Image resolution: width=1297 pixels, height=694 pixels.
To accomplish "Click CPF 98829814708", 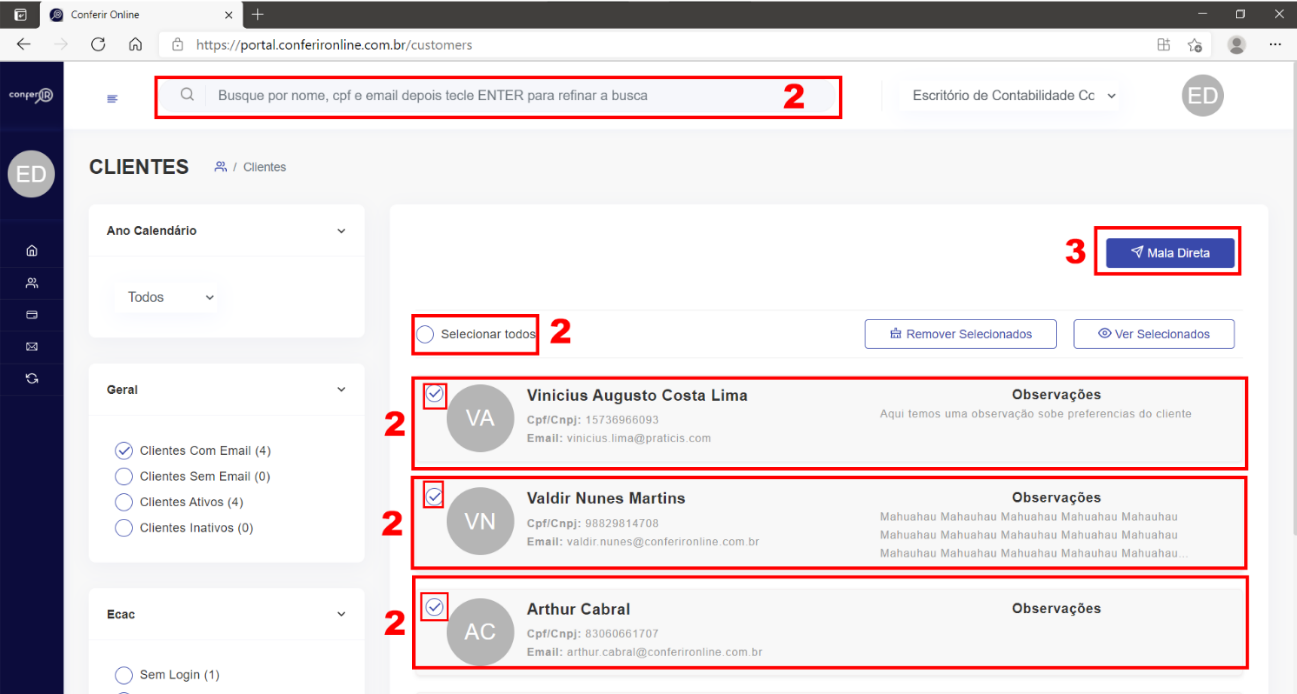I will coord(622,523).
